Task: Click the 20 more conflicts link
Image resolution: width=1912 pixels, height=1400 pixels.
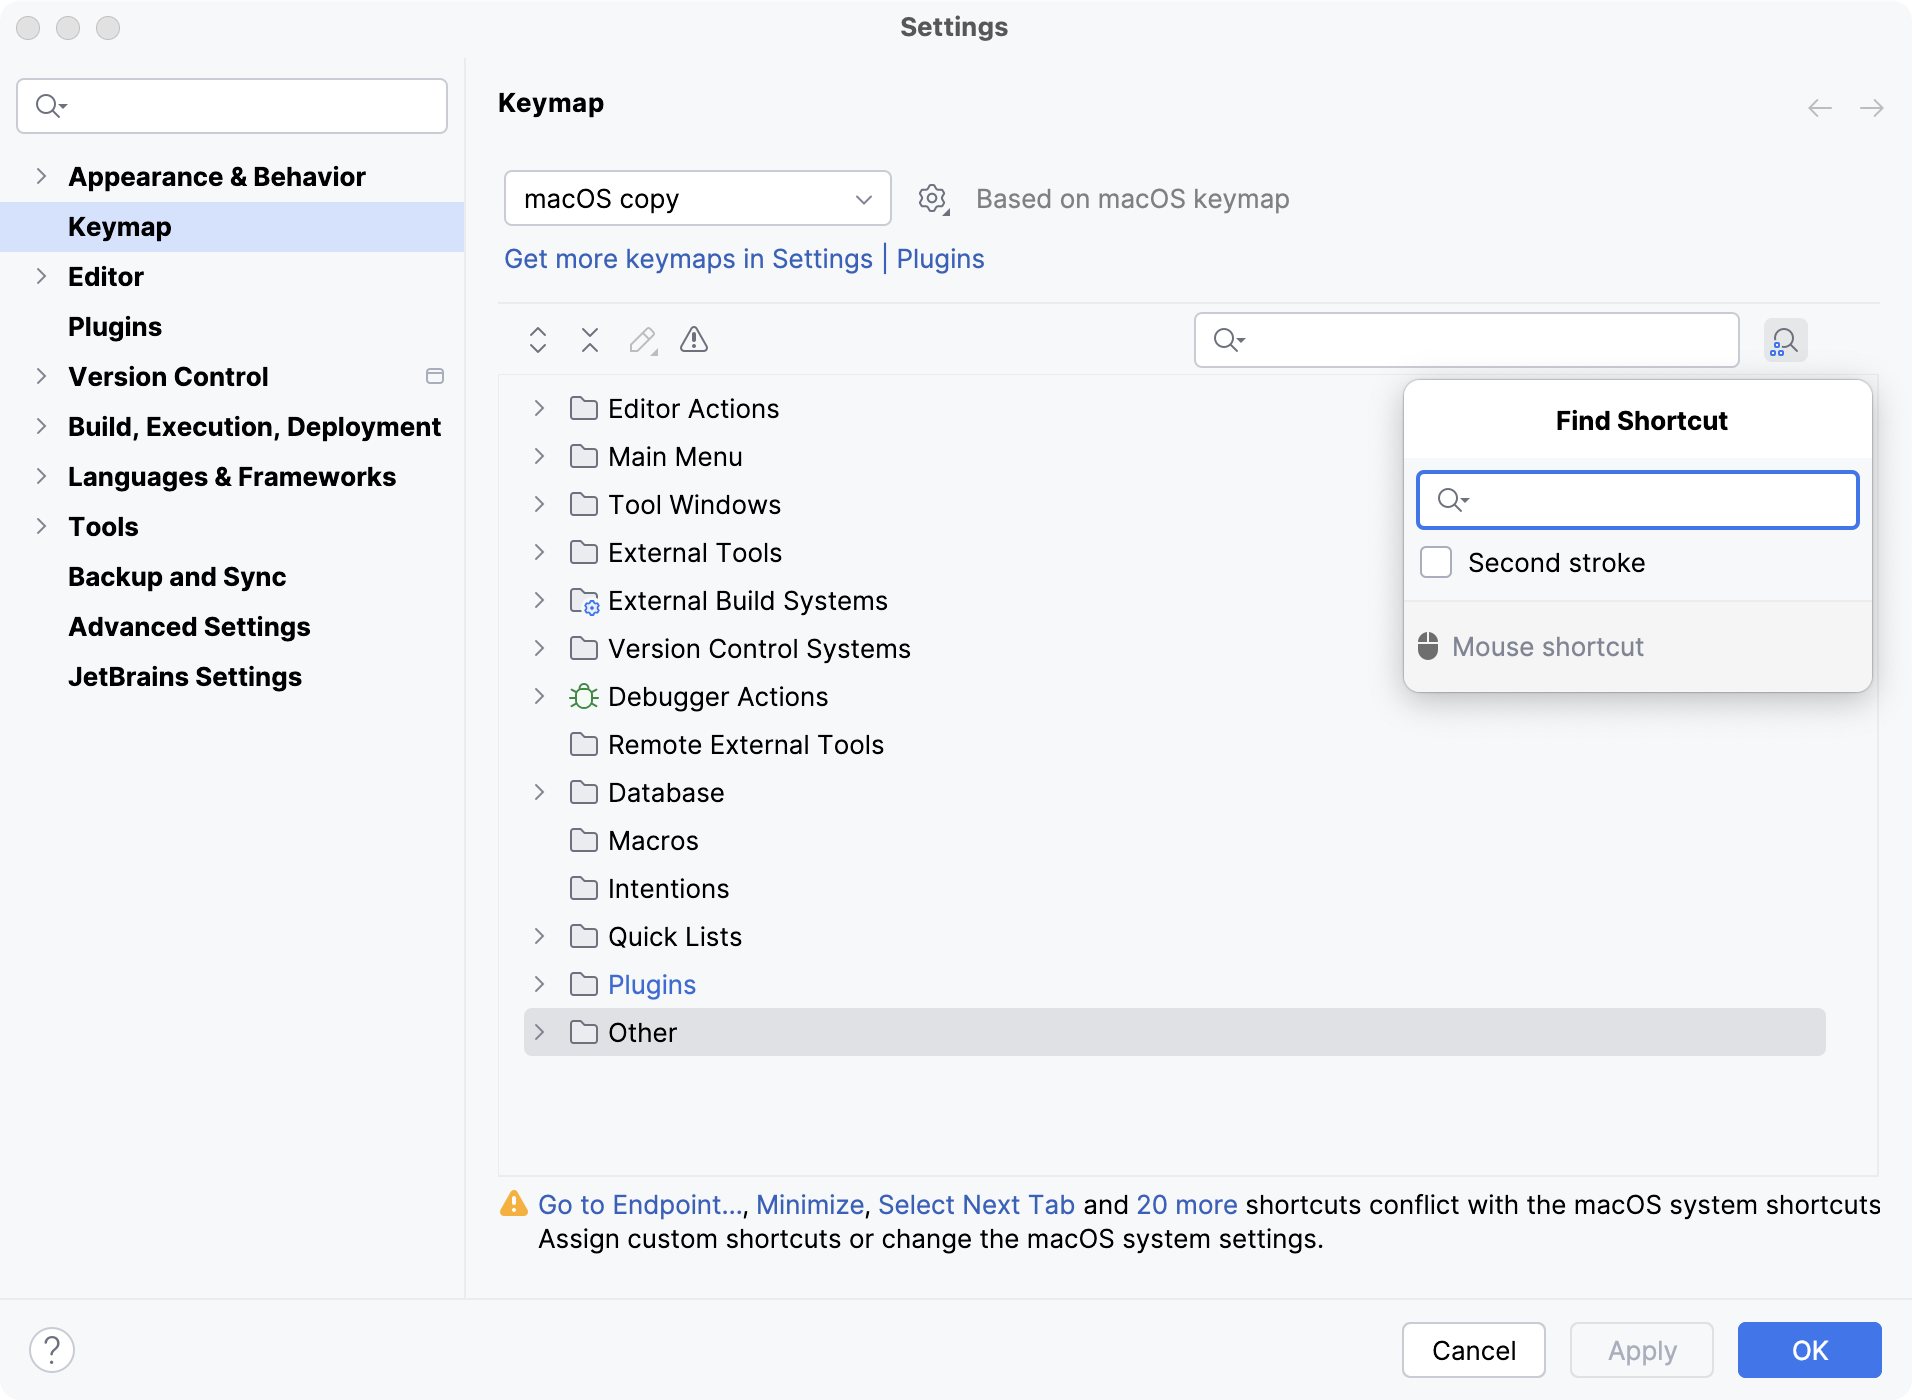Action: (x=1186, y=1204)
